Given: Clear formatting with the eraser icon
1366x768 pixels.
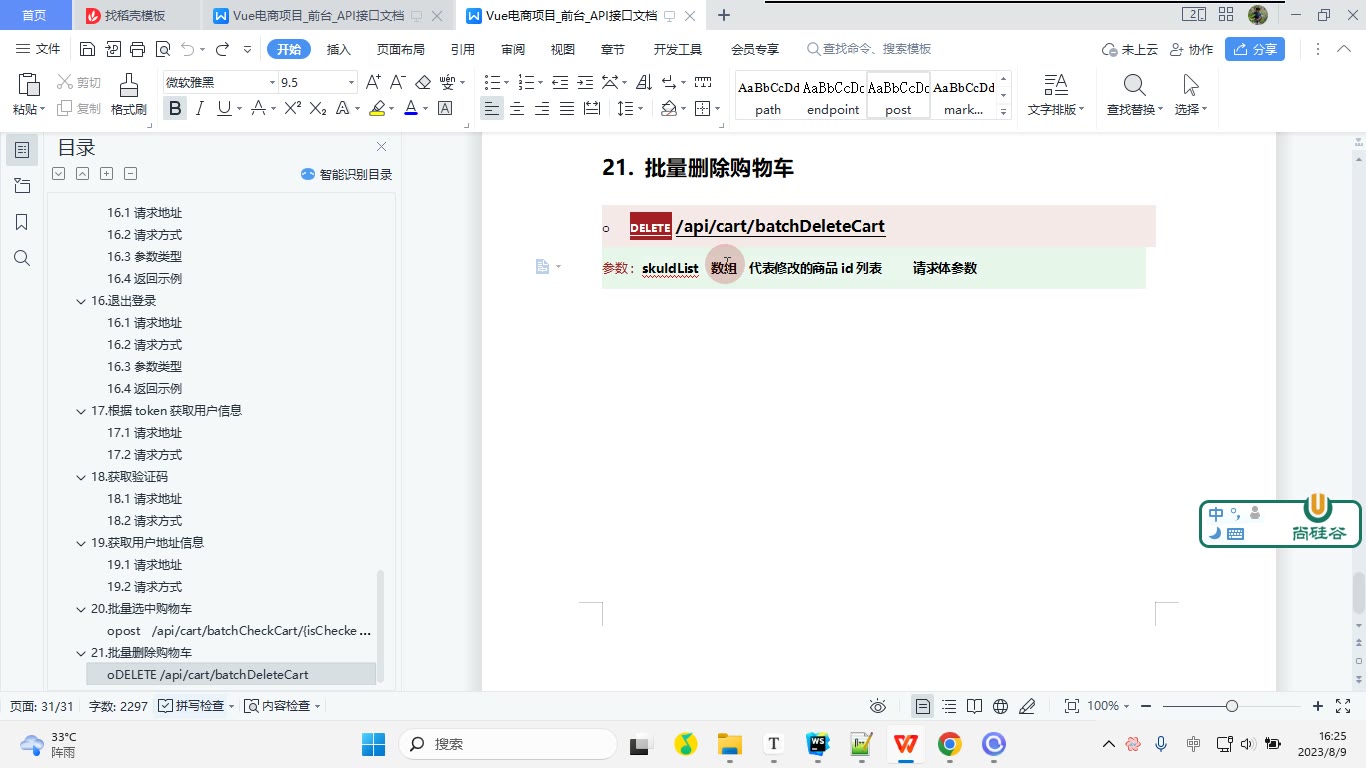Looking at the screenshot, I should coord(423,82).
